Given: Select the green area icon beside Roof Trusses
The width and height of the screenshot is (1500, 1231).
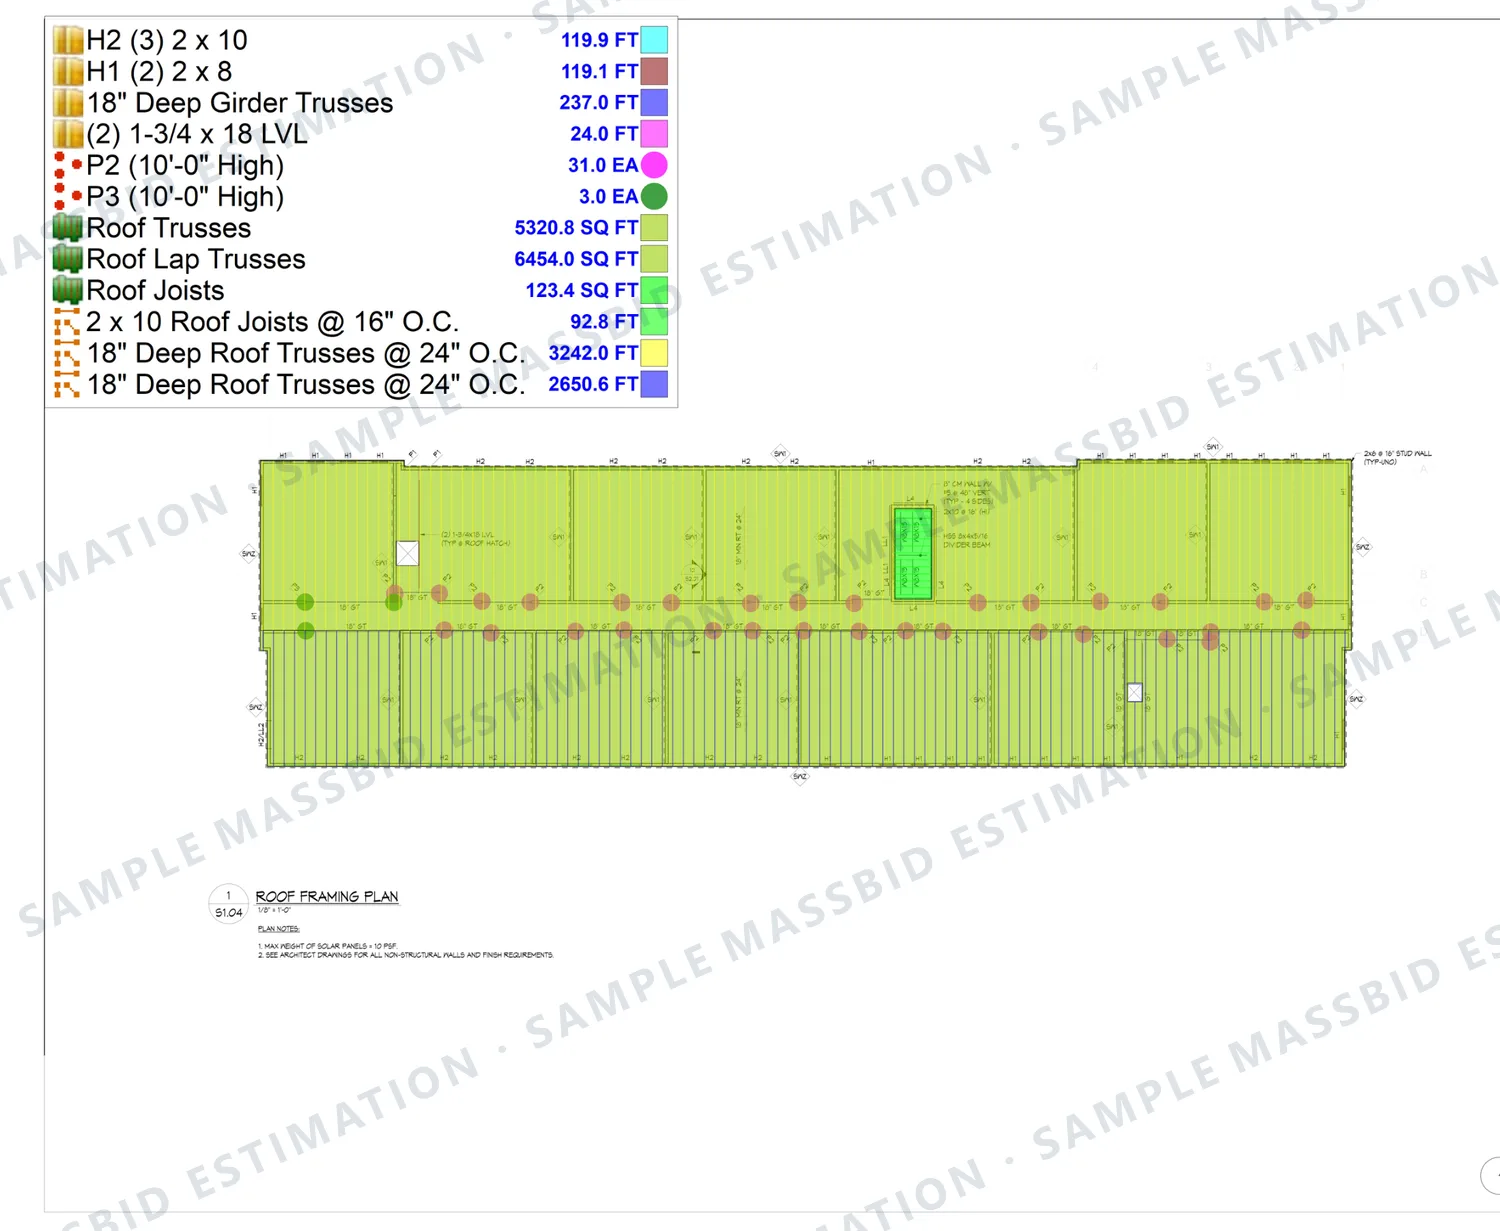Looking at the screenshot, I should click(x=67, y=227).
